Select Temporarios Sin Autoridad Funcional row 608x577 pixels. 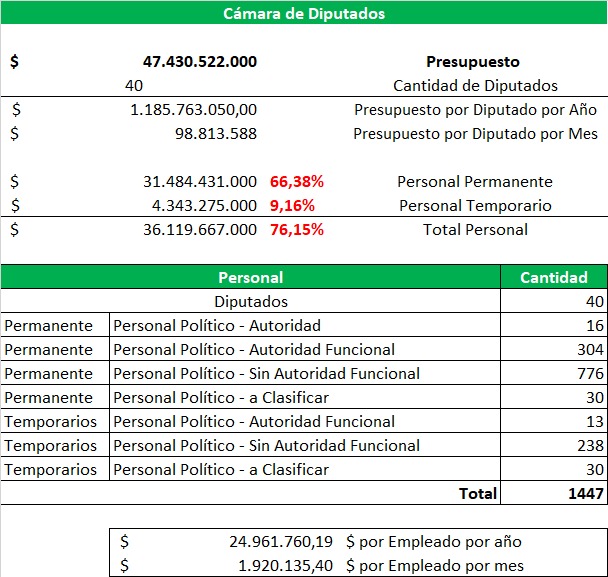tap(304, 446)
